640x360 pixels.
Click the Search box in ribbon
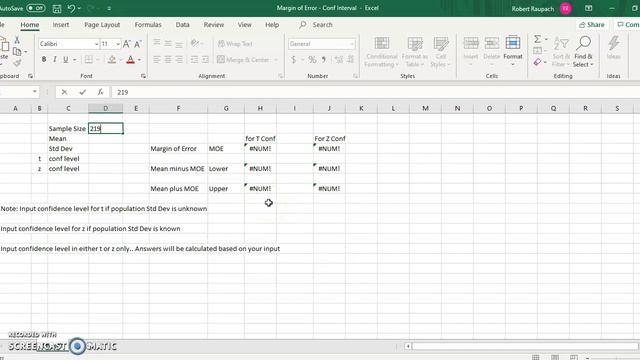click(x=316, y=24)
